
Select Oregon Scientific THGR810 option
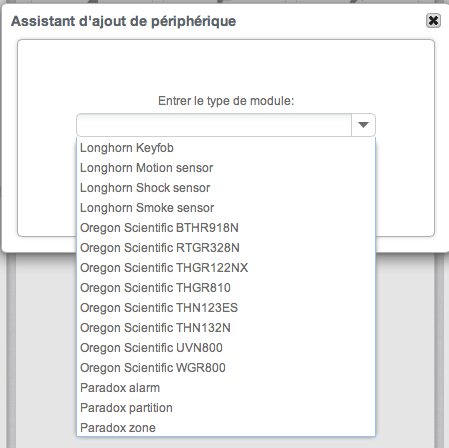point(226,288)
